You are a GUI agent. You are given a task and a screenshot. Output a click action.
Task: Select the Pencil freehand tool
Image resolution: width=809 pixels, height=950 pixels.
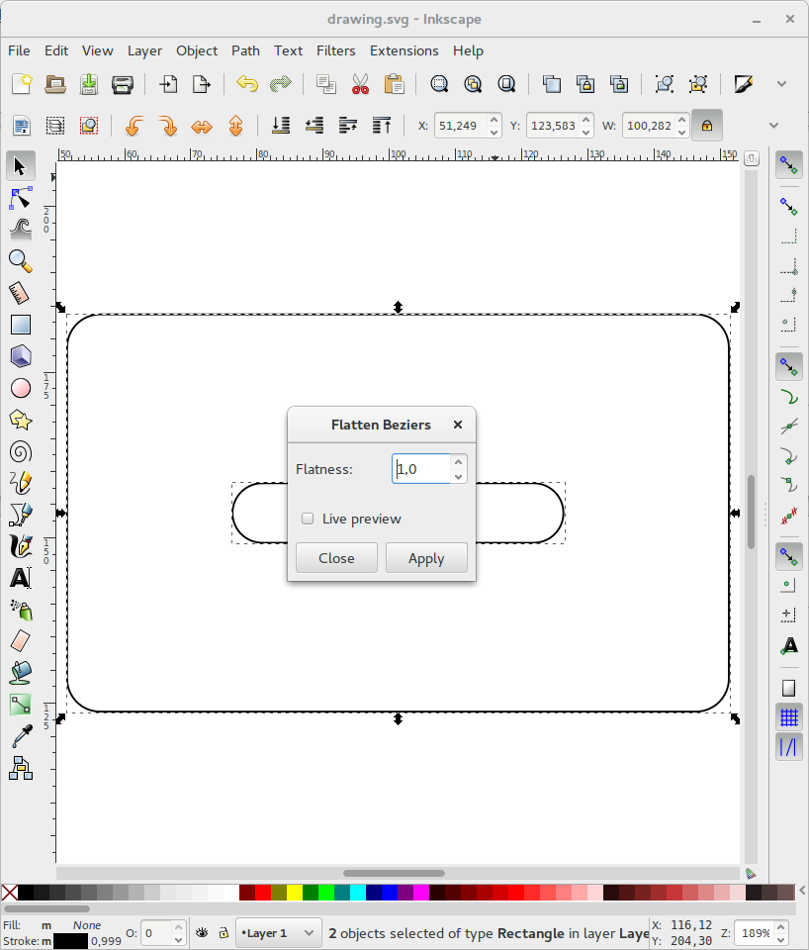pyautogui.click(x=21, y=483)
